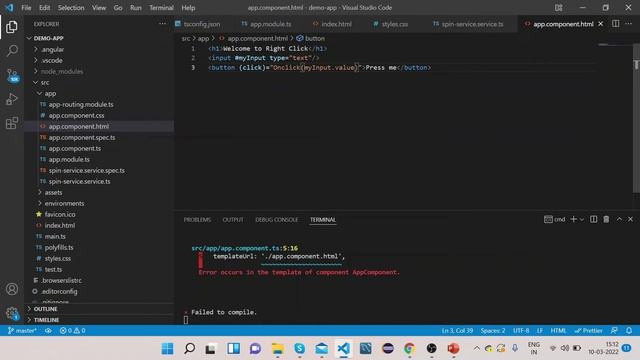Click the master branch status item
The image size is (640, 360).
22,330
